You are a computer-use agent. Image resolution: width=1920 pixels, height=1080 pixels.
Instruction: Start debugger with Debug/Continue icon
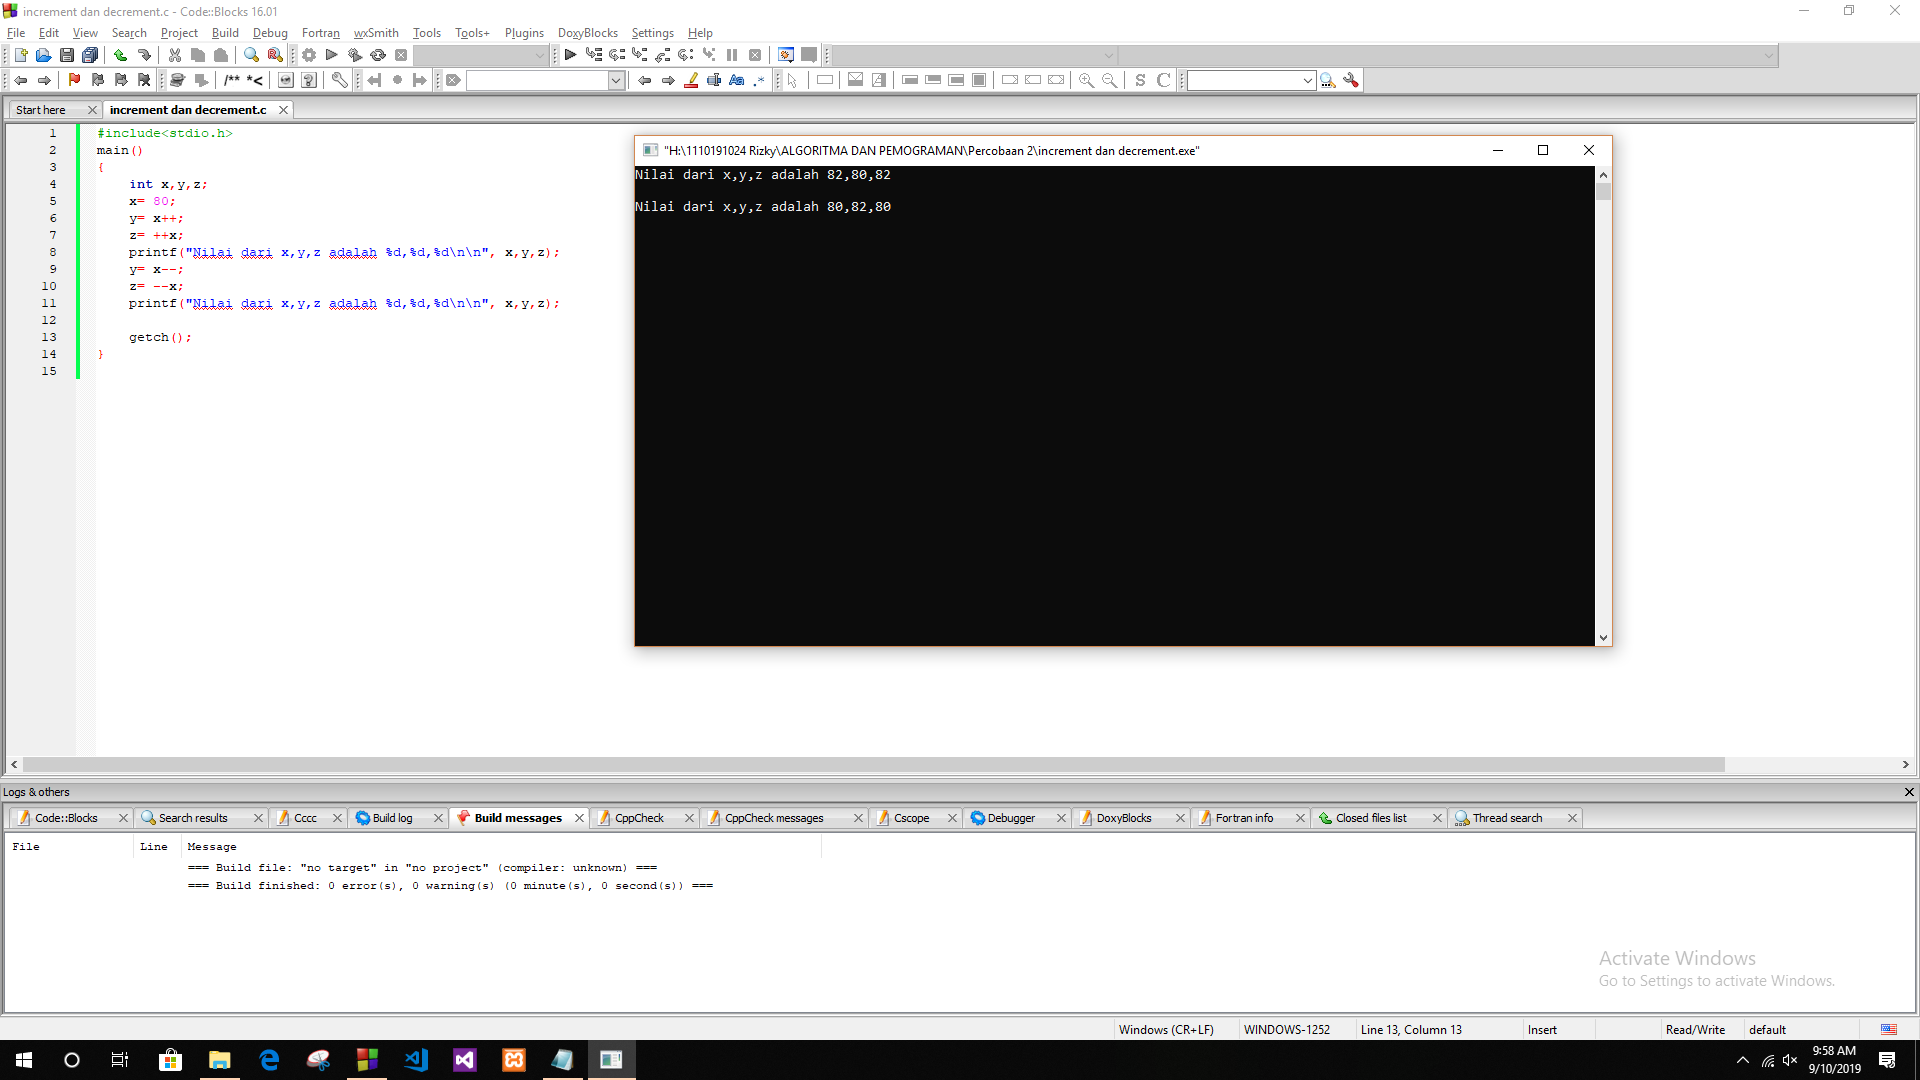pos(570,55)
